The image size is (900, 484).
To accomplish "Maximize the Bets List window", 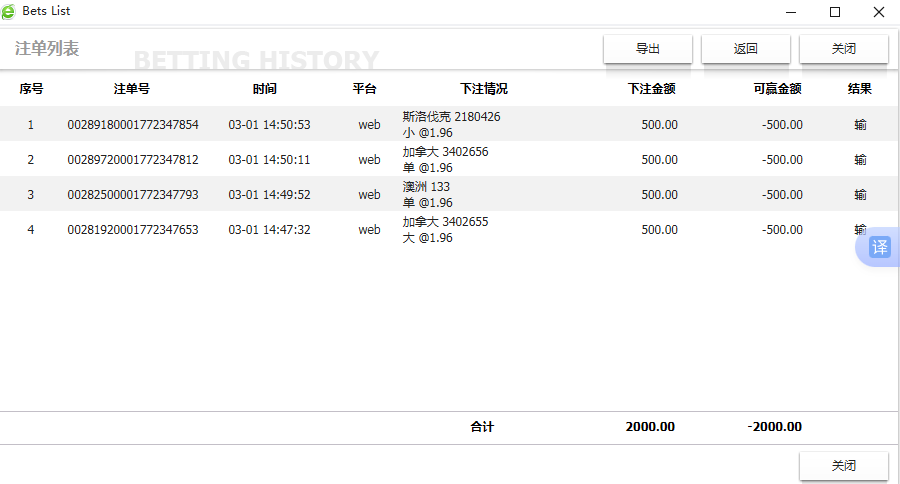I will 835,12.
